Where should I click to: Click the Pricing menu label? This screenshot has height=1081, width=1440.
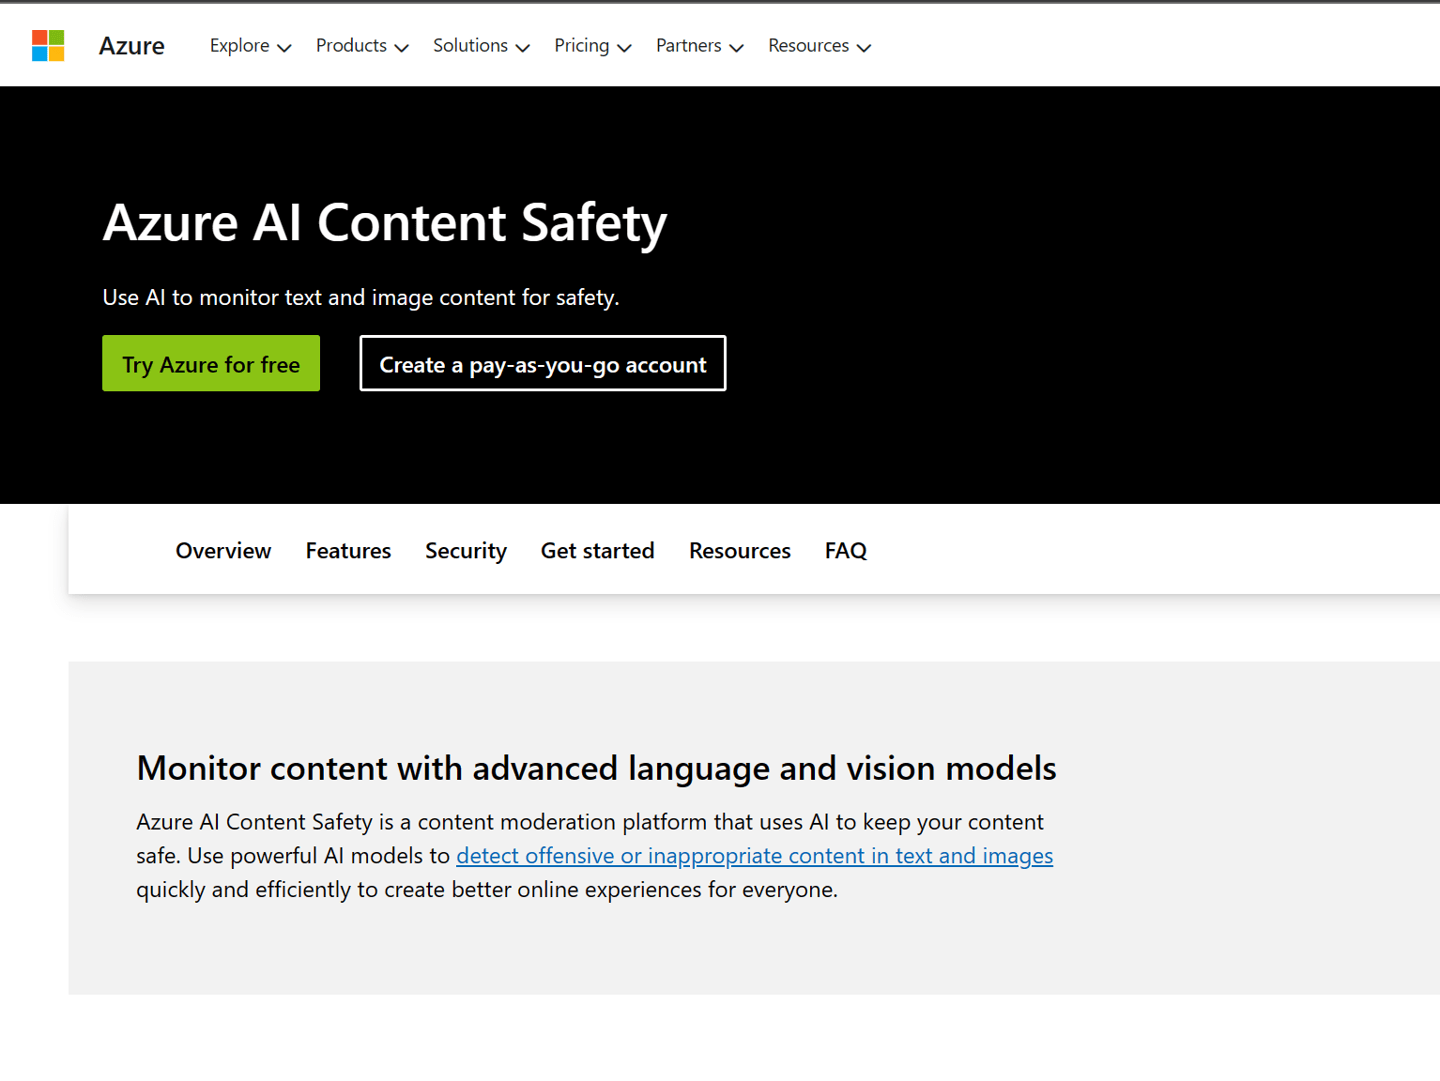[581, 46]
